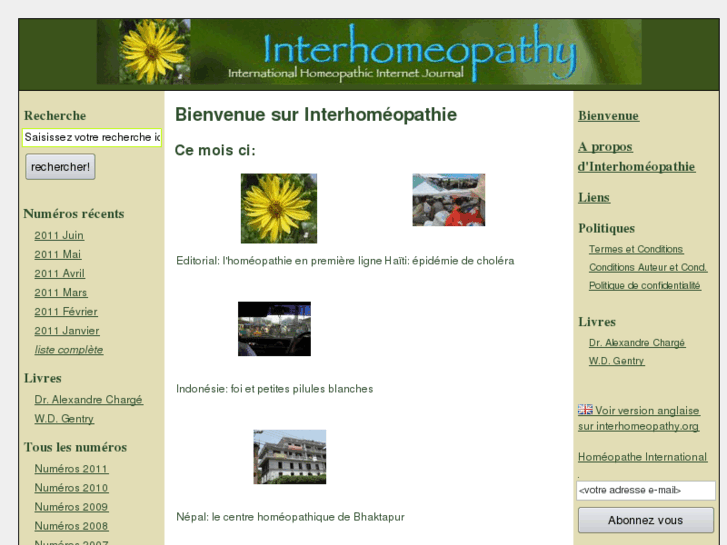The image size is (727, 545).
Task: Open Népal: le centre homéopathique de Bhaktapur
Action: pyautogui.click(x=290, y=517)
